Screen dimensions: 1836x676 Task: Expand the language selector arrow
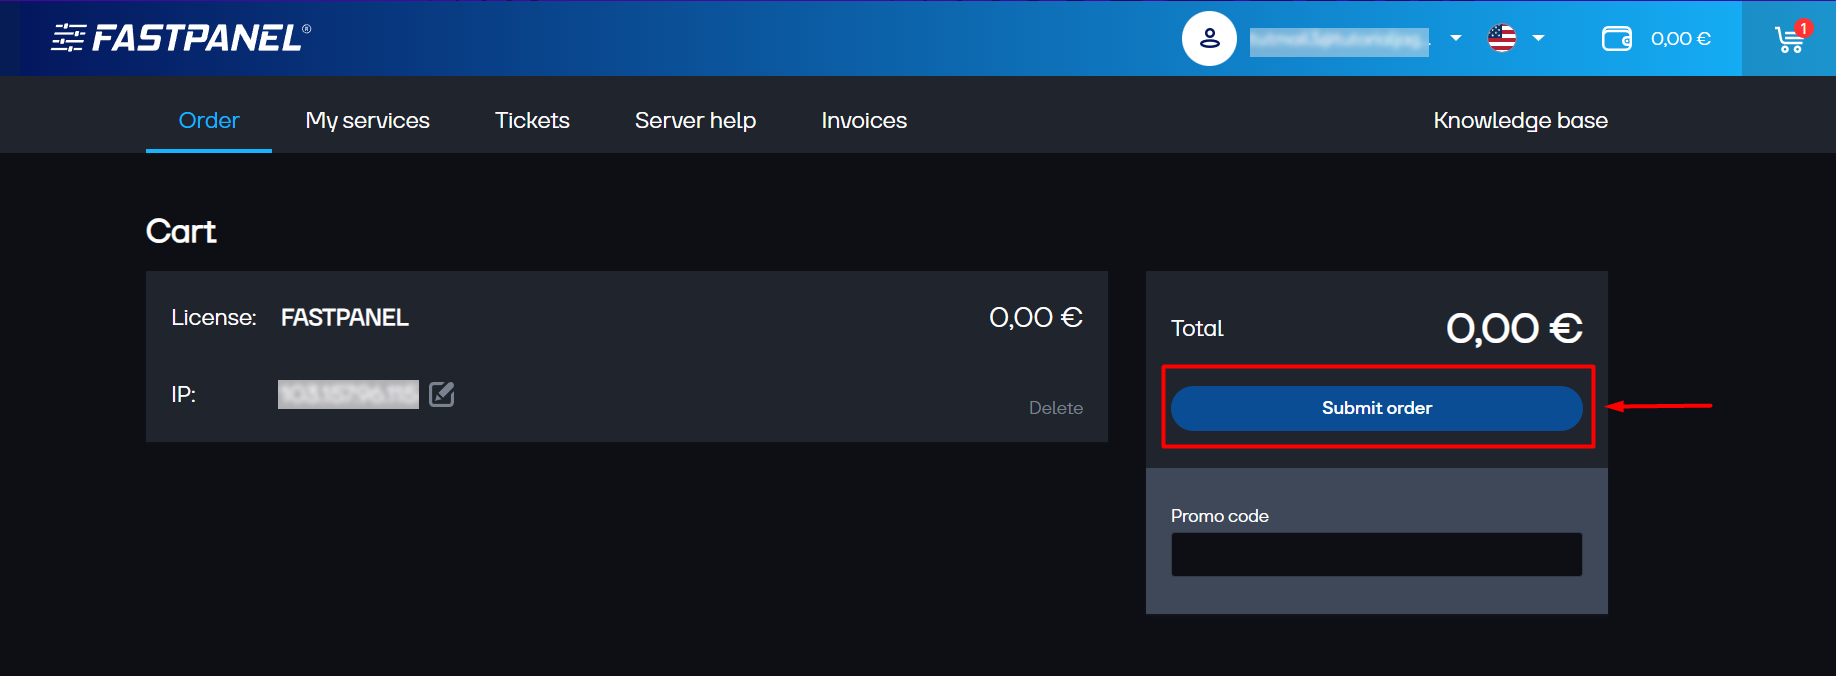point(1538,39)
